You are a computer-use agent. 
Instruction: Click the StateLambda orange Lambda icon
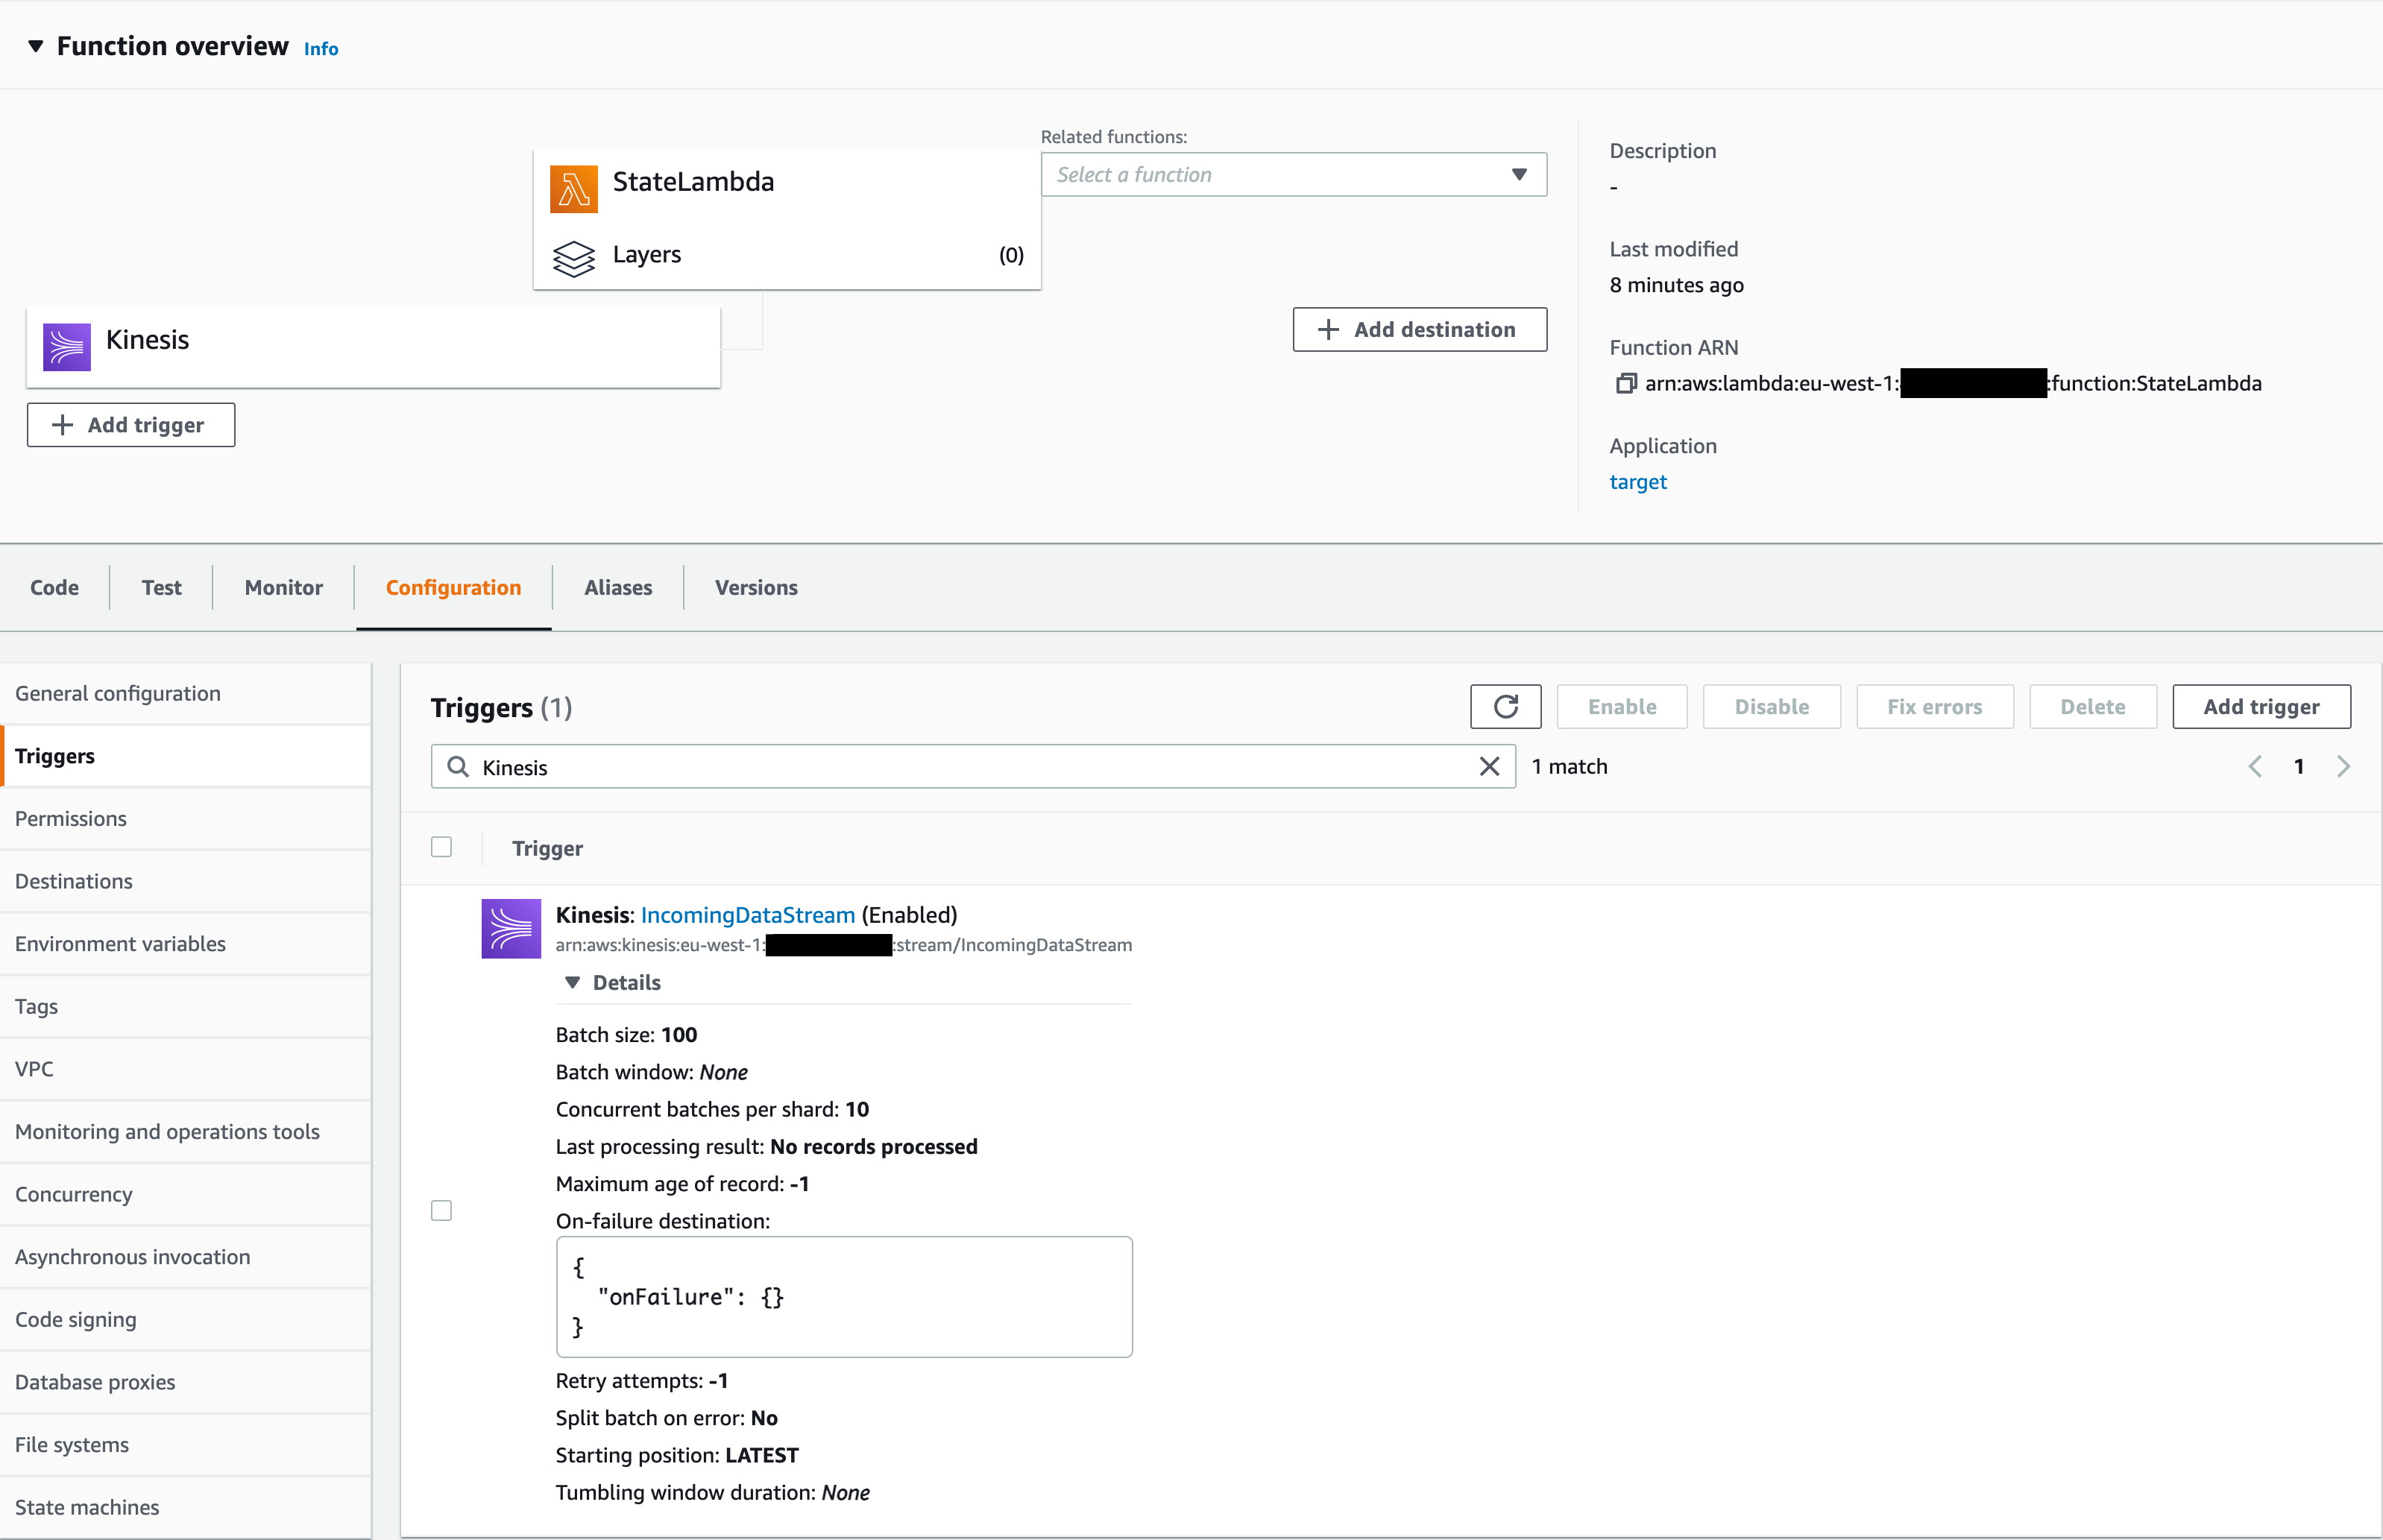click(x=573, y=188)
